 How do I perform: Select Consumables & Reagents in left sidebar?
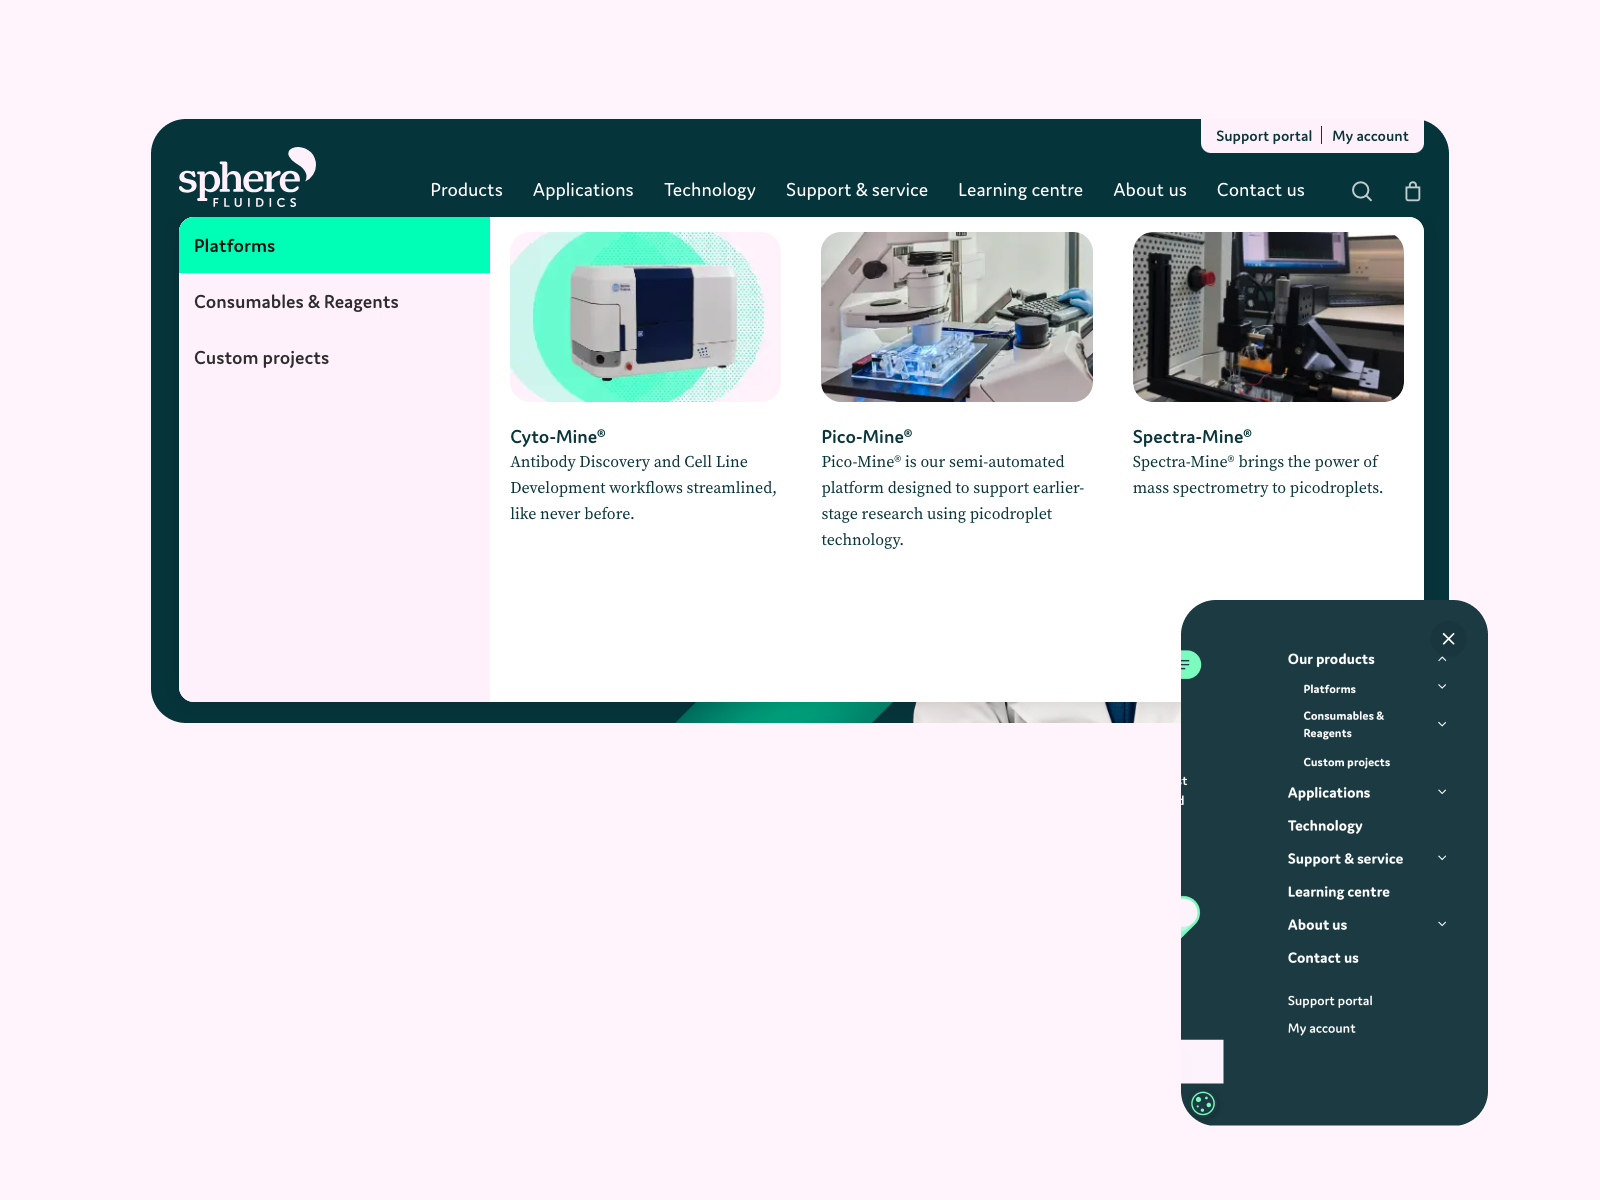pos(296,302)
